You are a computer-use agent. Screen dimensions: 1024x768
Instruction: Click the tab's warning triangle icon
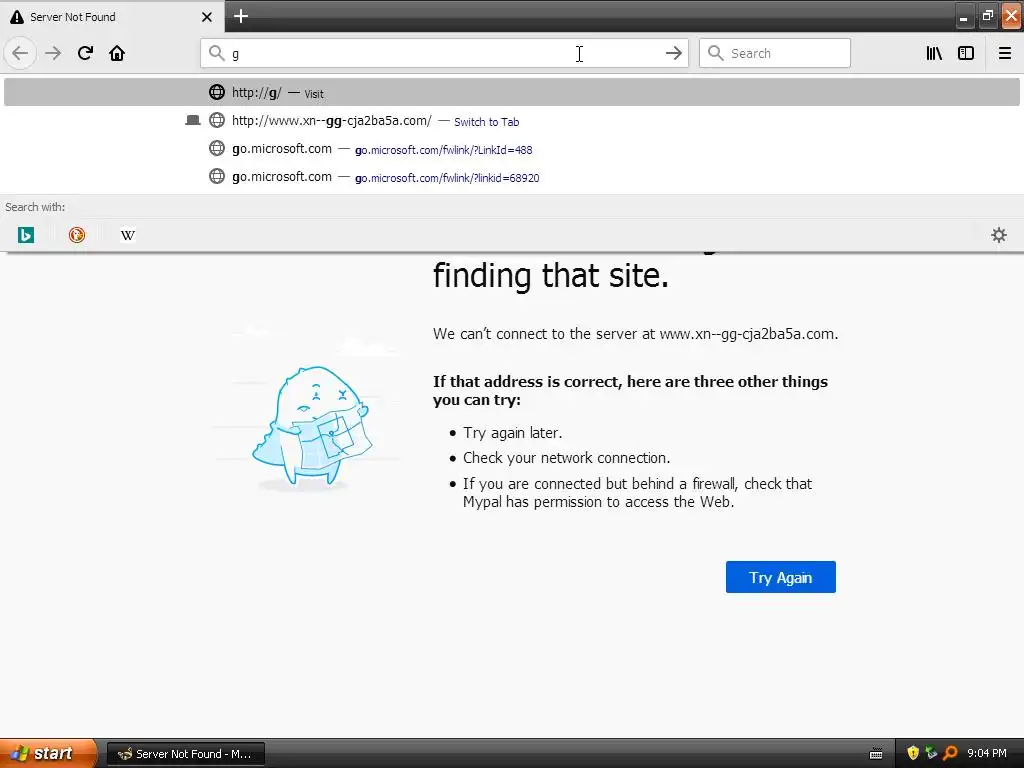[x=17, y=17]
